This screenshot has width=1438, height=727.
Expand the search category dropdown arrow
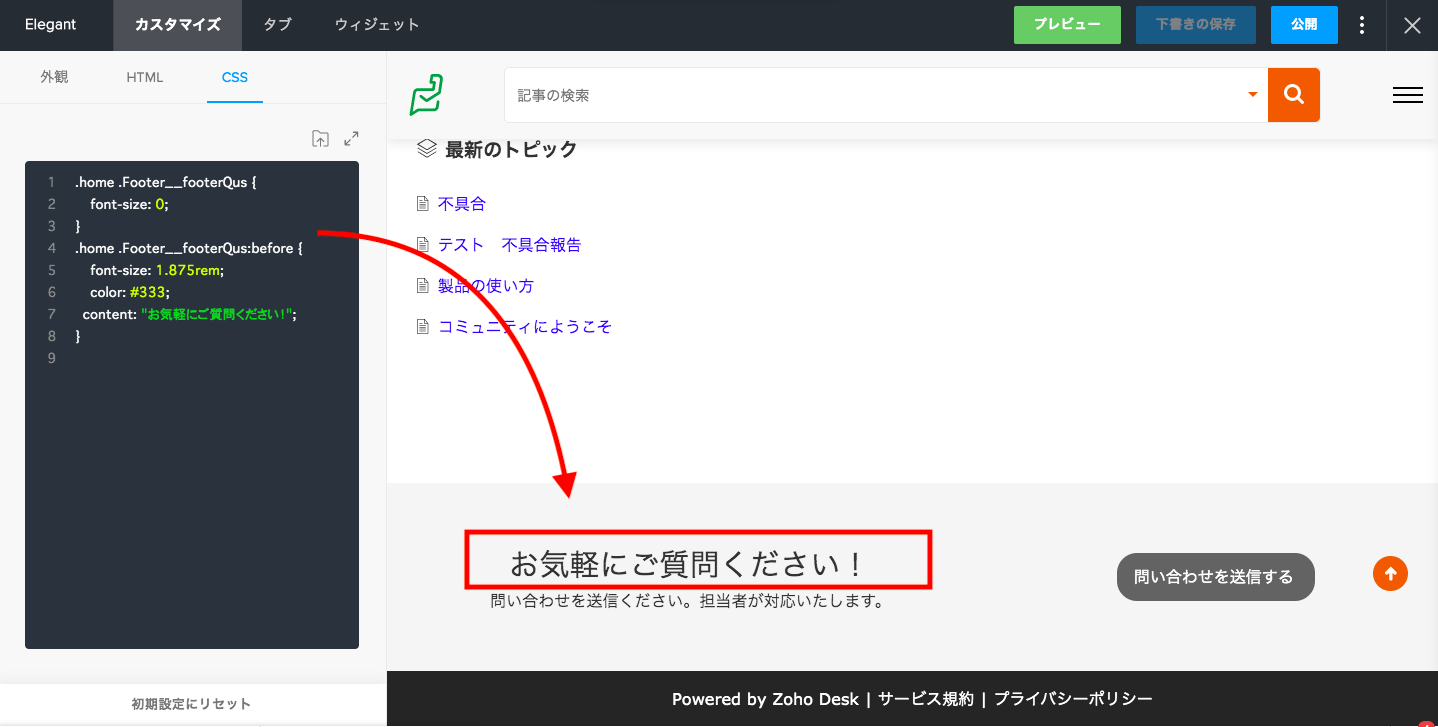1252,95
